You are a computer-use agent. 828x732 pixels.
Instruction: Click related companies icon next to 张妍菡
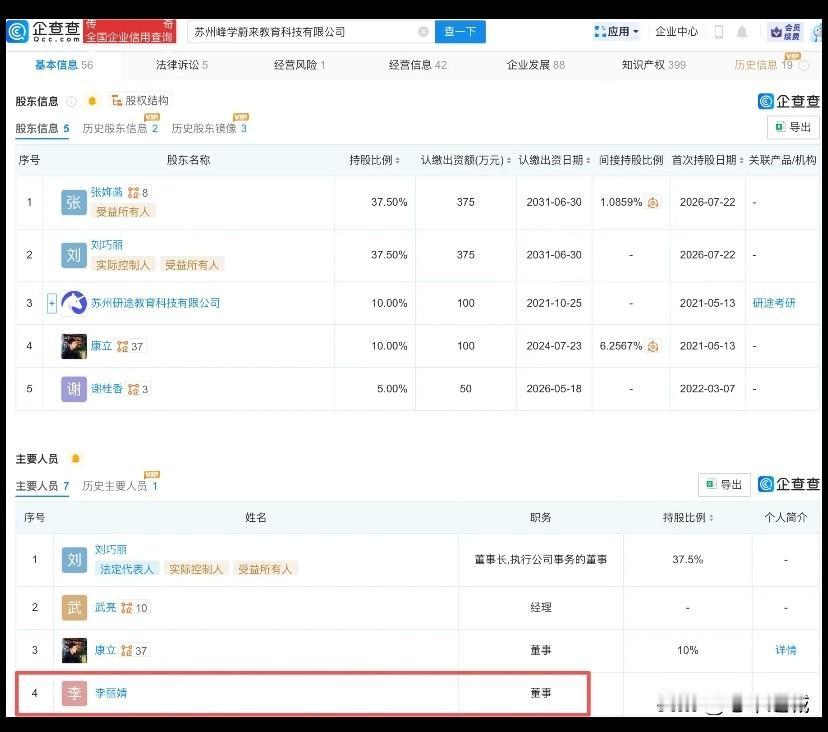coord(134,193)
